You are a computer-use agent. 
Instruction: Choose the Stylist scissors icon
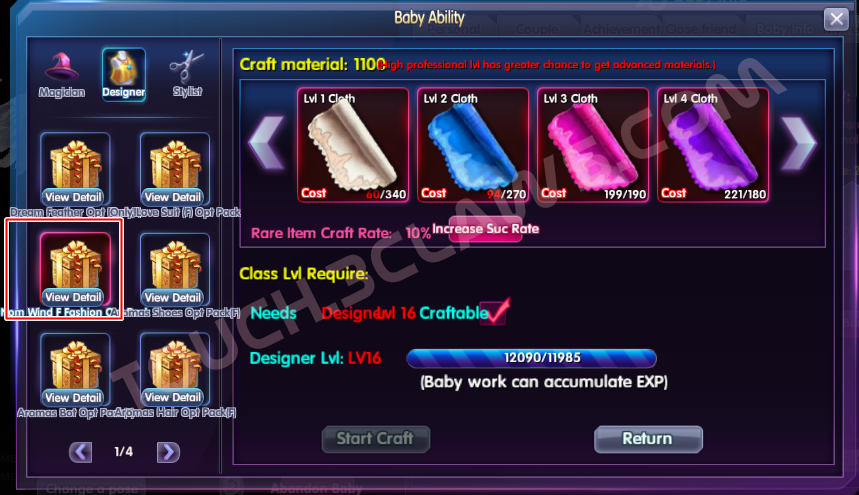[187, 67]
